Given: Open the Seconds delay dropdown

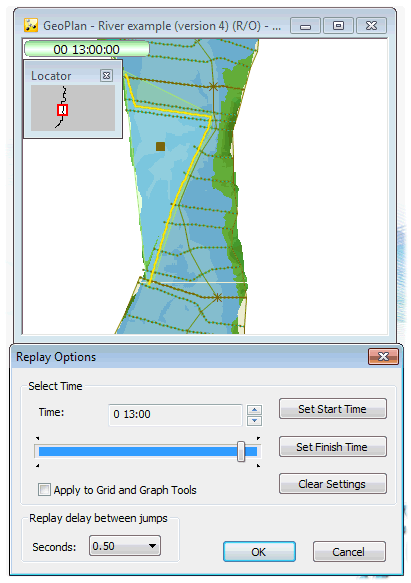Looking at the screenshot, I should pos(125,546).
